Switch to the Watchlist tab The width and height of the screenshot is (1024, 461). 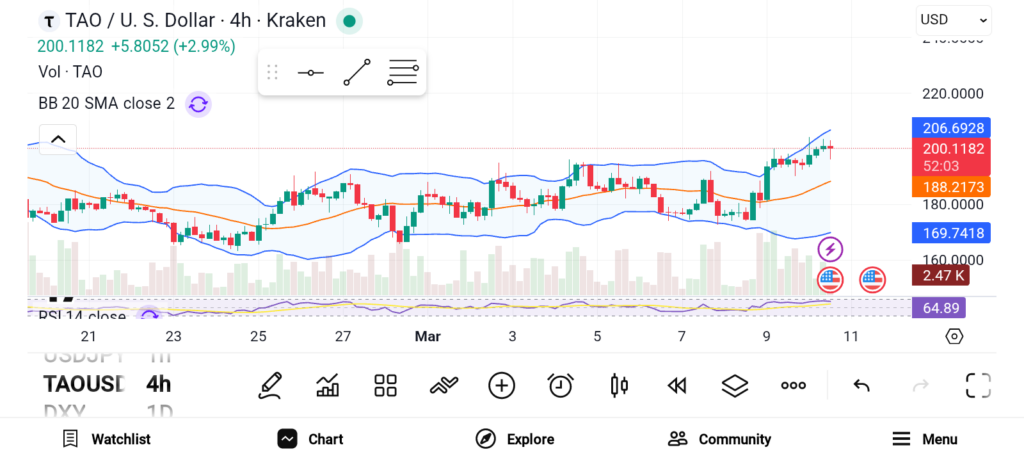click(x=106, y=439)
